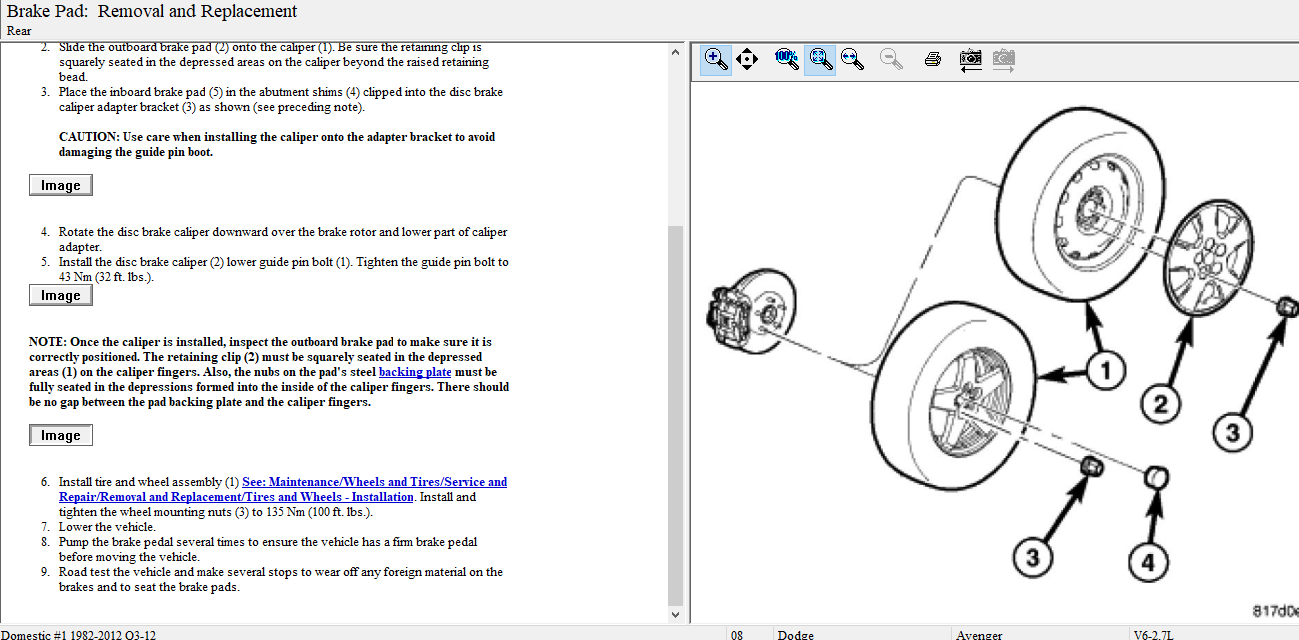Go to previous image with camera icon
Screen dimensions: 1299x640
pos(969,59)
